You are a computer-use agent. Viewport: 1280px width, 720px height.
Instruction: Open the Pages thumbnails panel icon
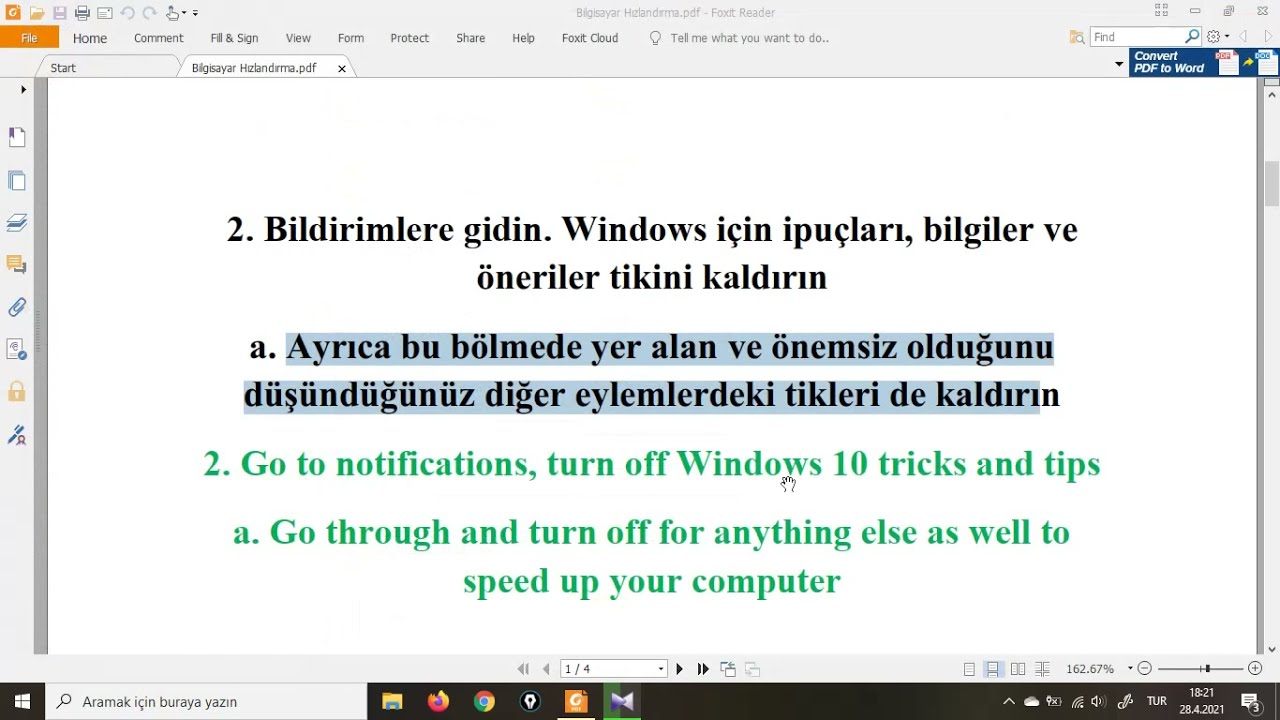(x=17, y=181)
